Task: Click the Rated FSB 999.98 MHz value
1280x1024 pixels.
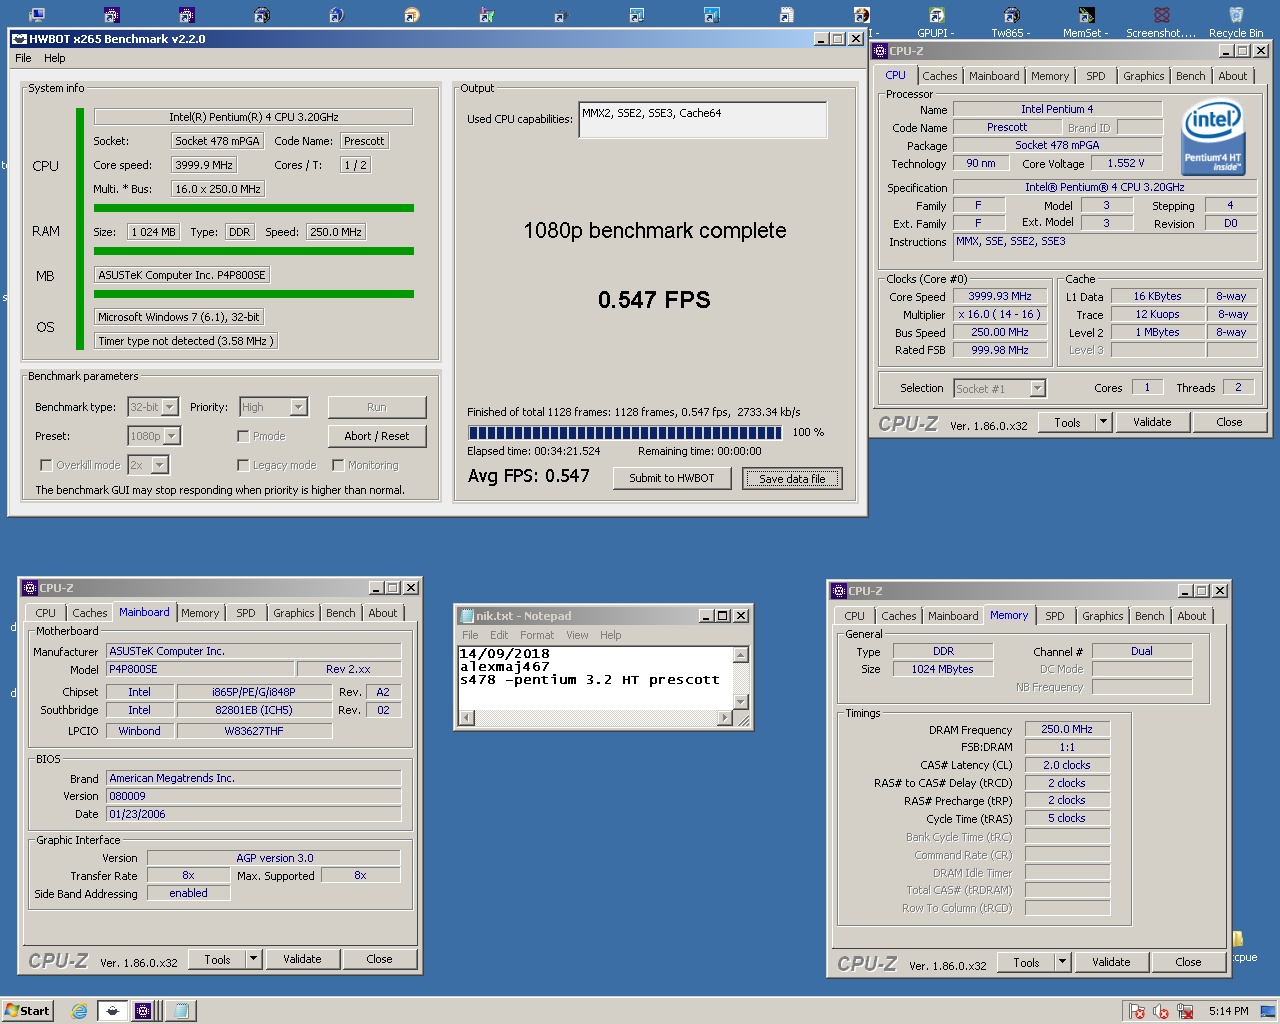Action: click(1000, 350)
